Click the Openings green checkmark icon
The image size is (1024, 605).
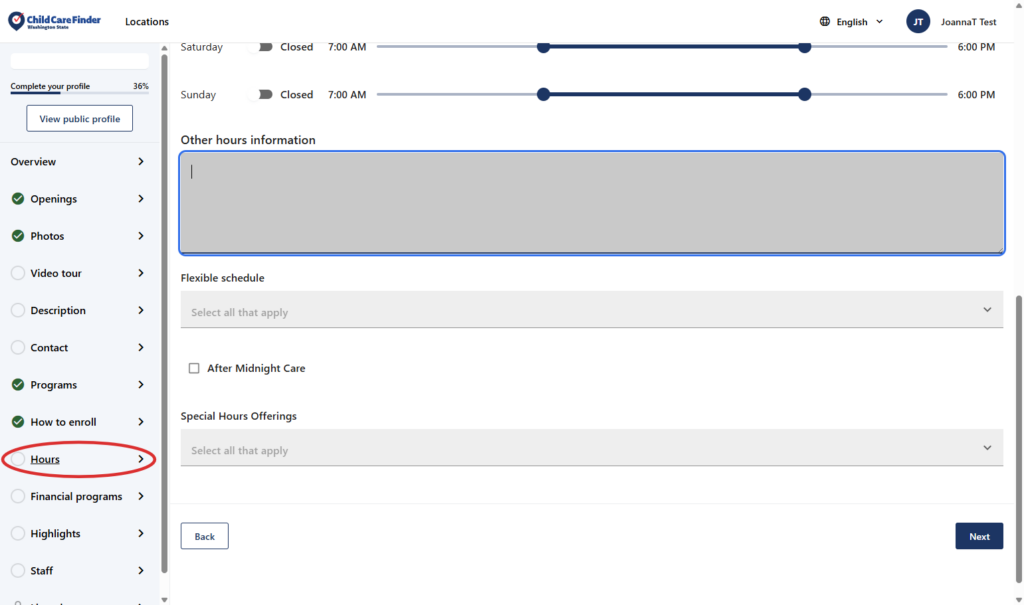[18, 199]
